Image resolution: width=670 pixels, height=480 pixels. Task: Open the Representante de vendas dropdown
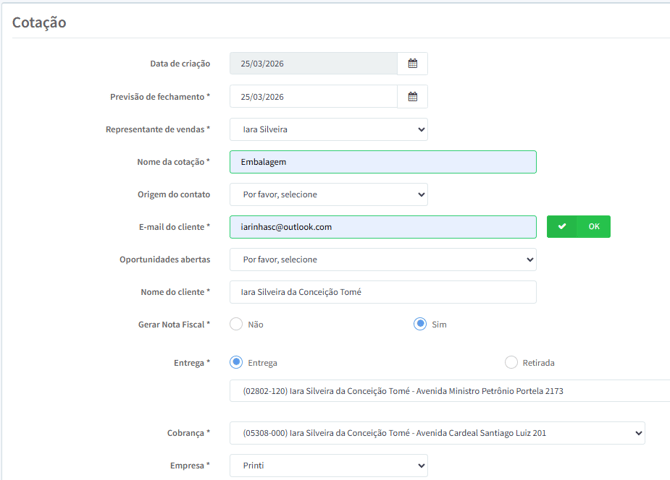coord(328,129)
